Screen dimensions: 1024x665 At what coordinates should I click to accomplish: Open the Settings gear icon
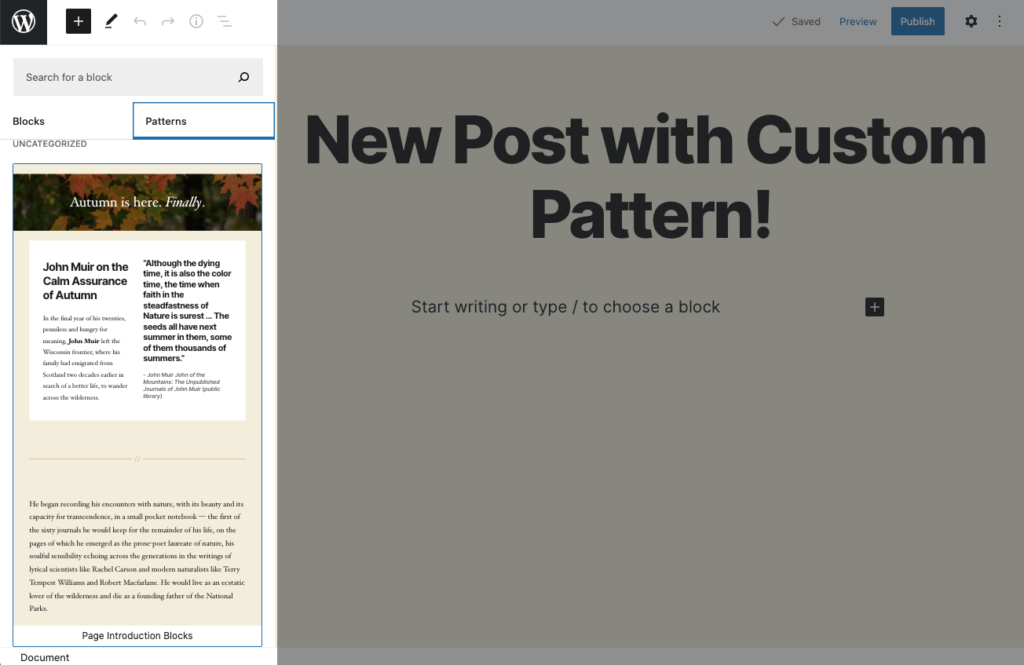970,20
